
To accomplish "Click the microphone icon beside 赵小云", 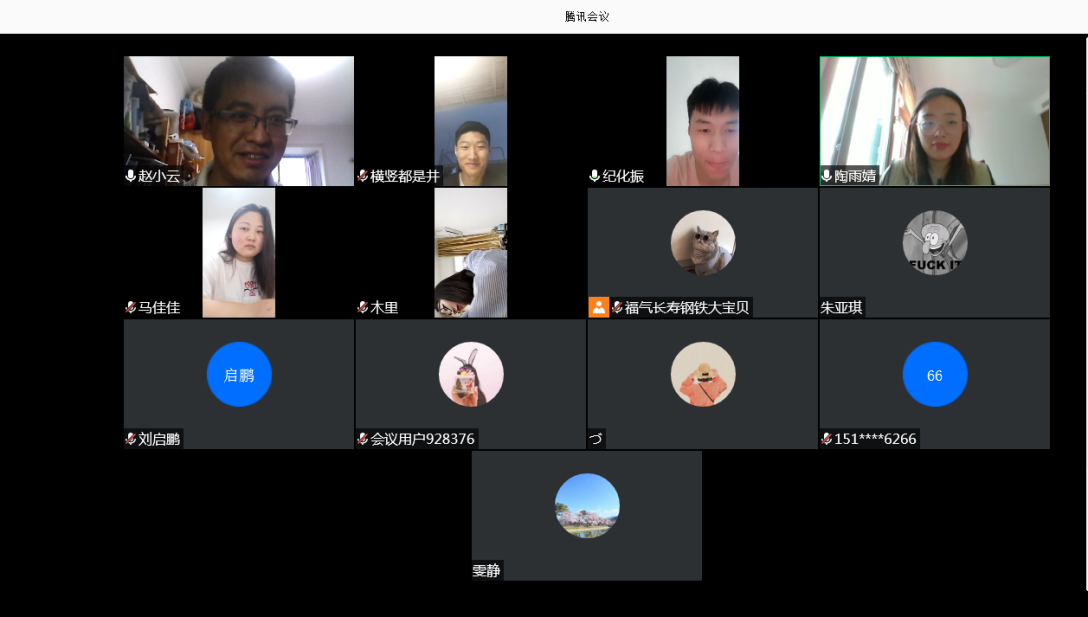I will [x=130, y=176].
